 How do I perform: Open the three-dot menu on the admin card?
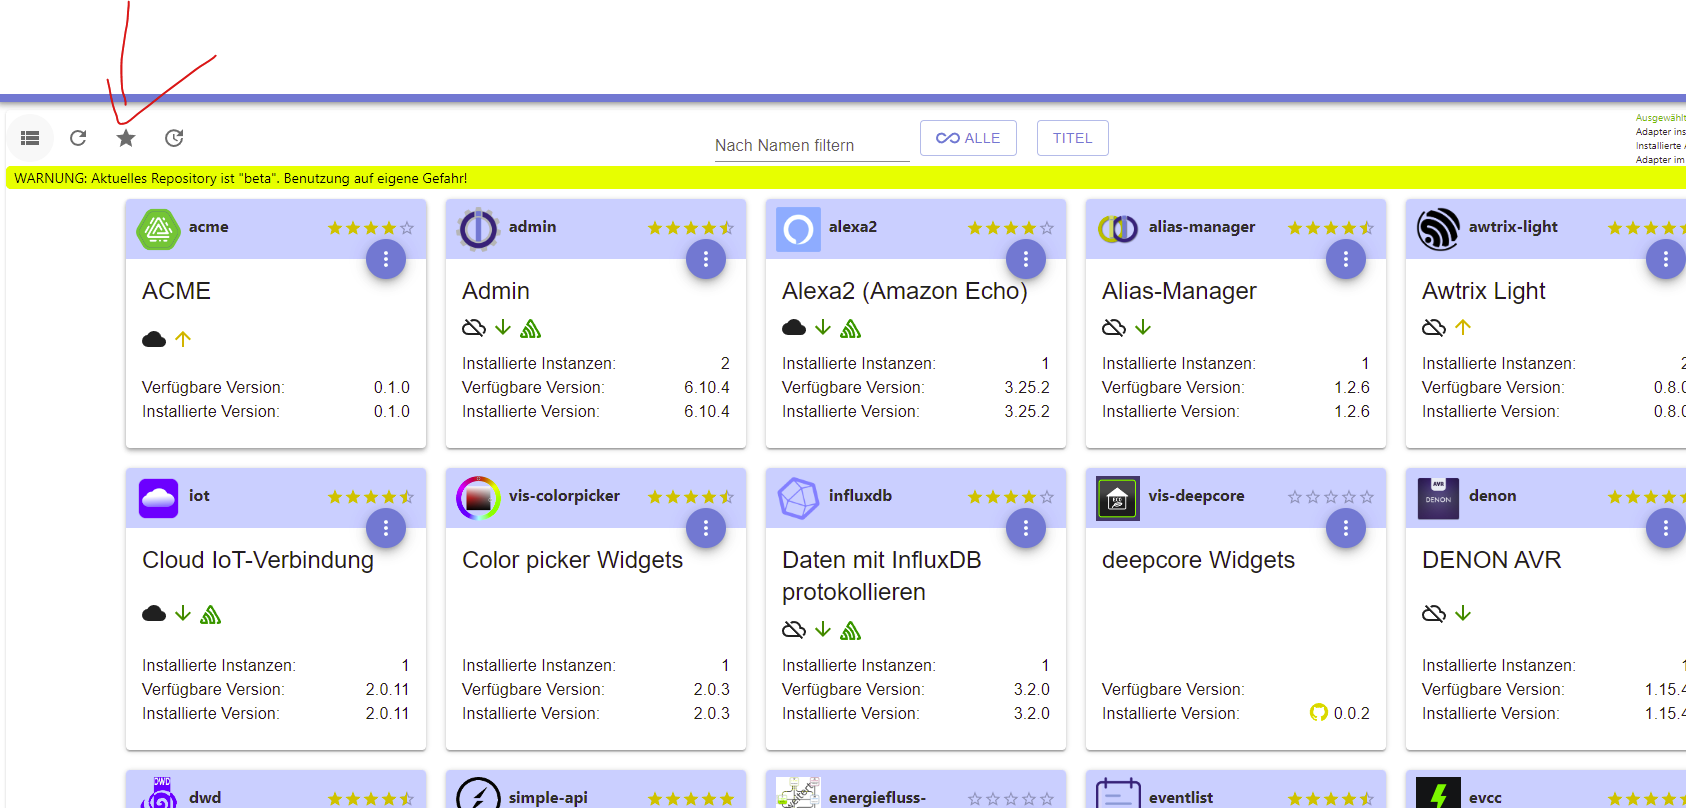point(706,259)
